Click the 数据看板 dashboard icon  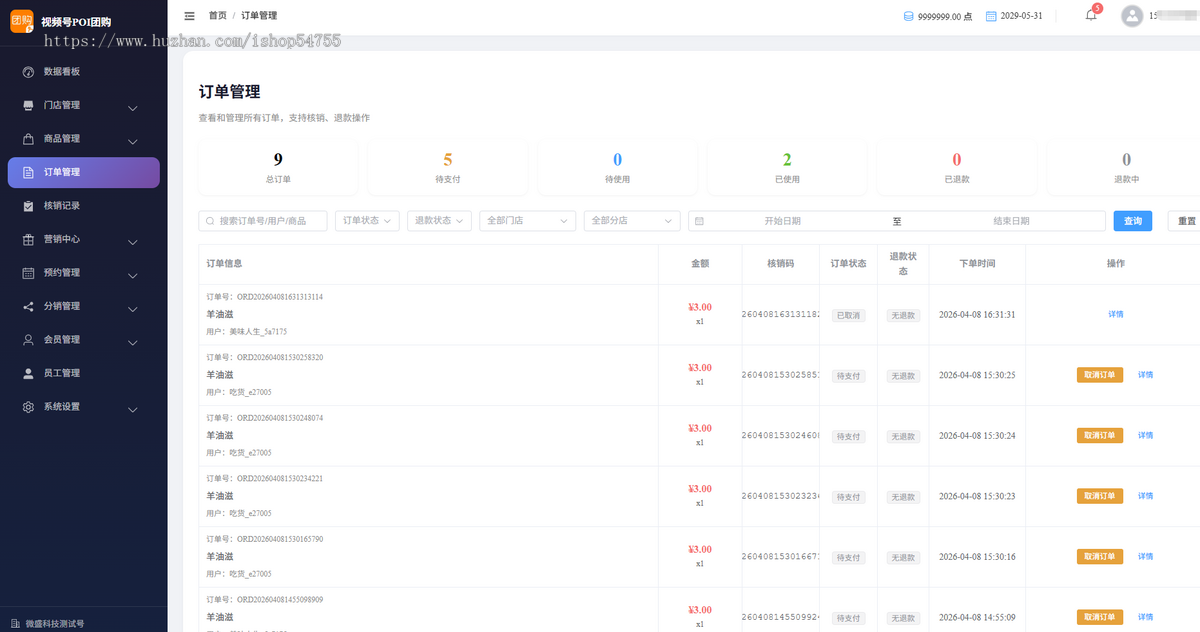28,72
